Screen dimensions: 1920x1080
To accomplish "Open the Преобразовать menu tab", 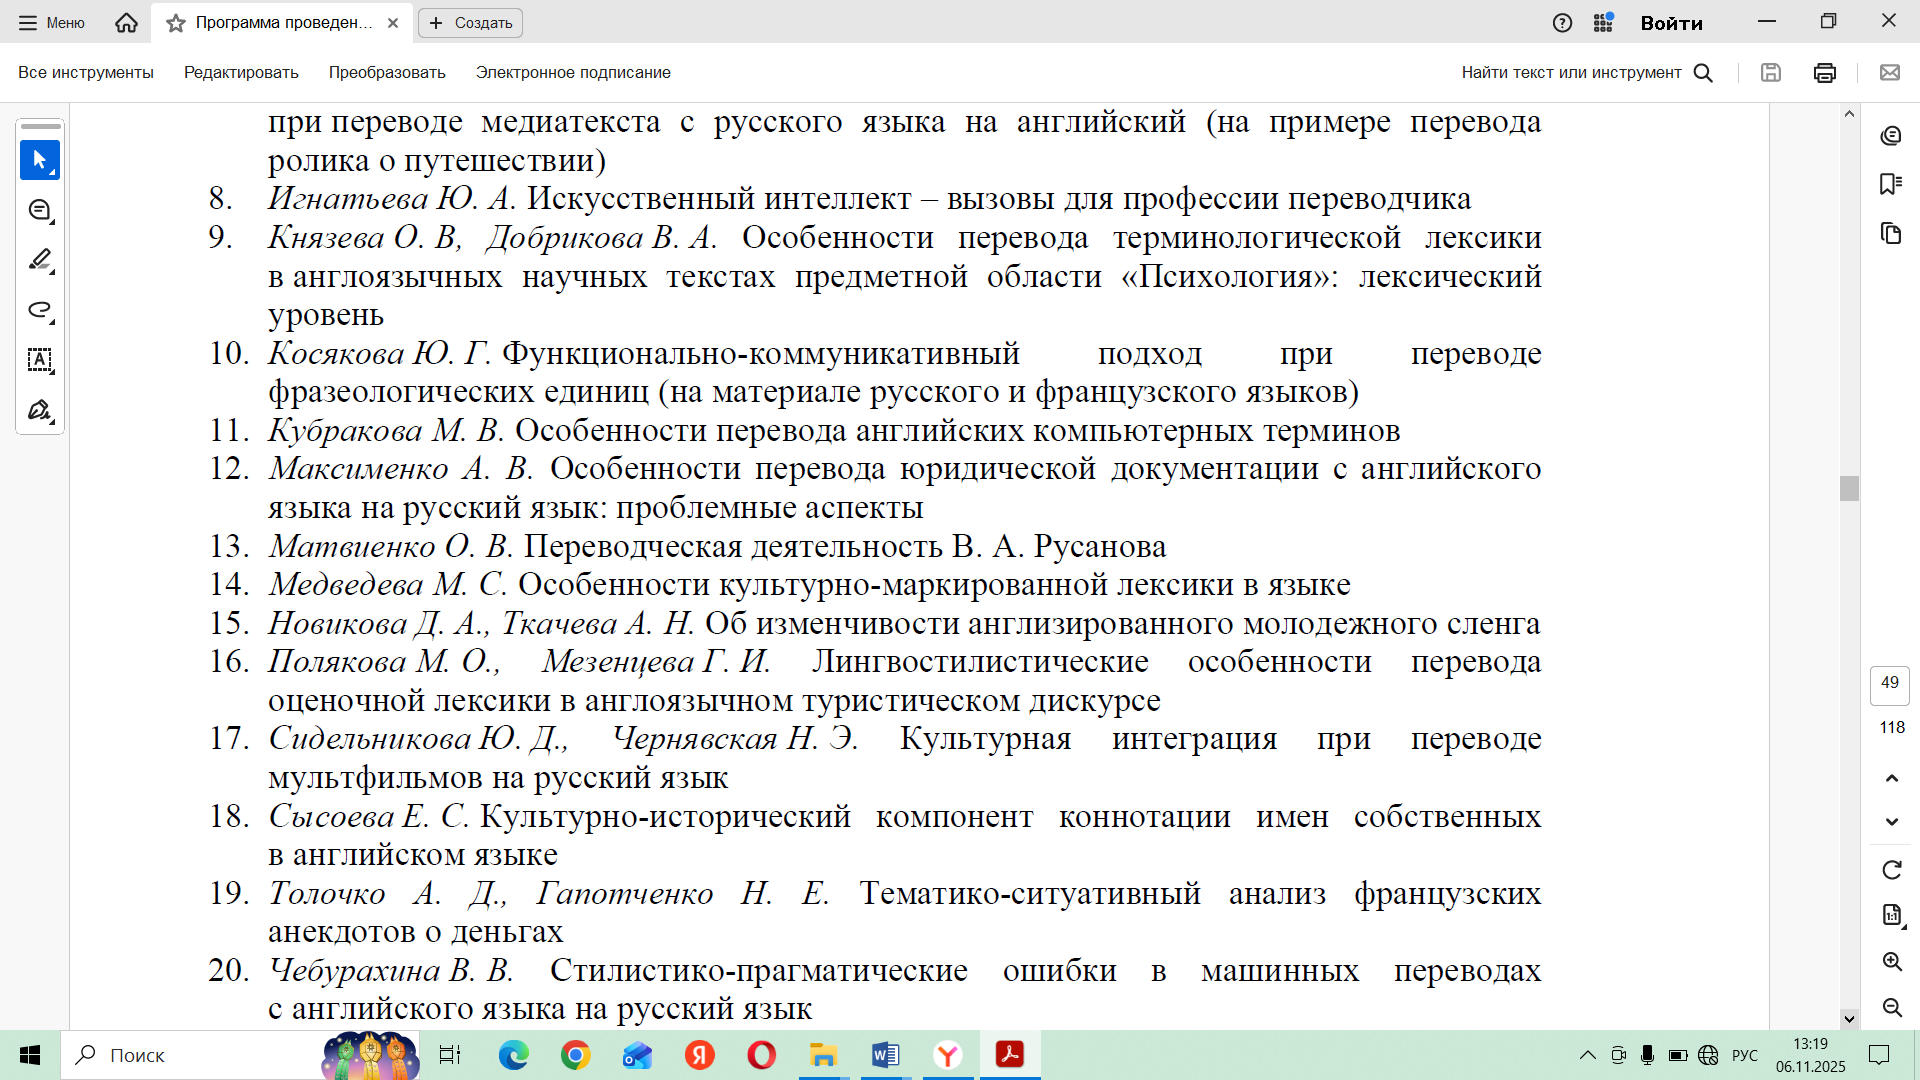I will click(x=387, y=72).
